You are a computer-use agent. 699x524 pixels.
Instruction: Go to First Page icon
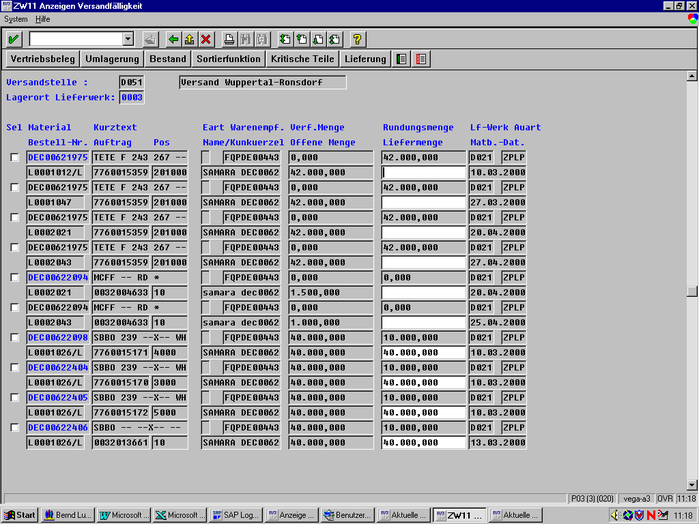point(285,39)
